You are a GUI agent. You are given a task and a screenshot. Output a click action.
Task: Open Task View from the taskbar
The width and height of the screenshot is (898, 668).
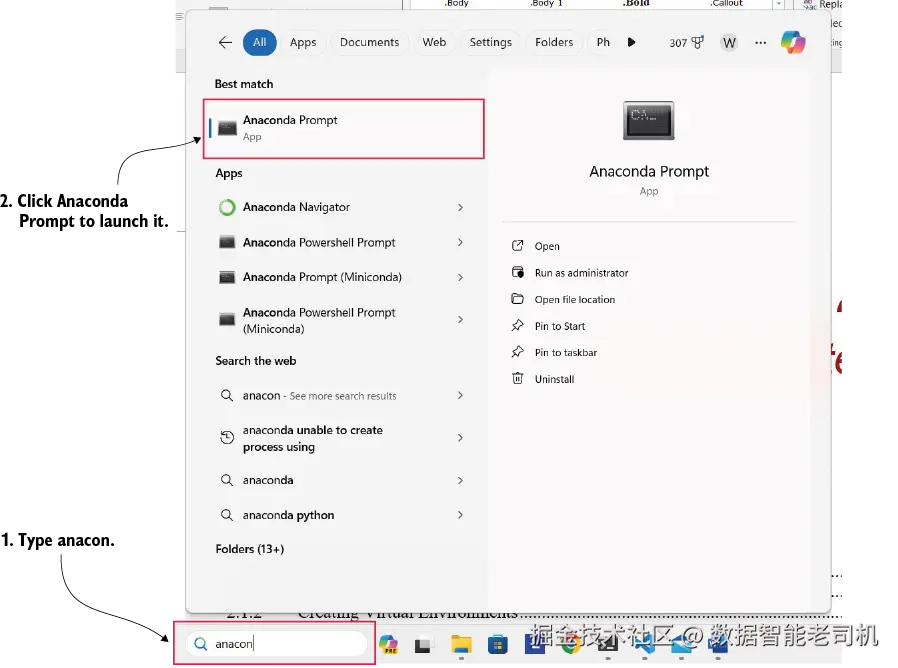pyautogui.click(x=423, y=645)
